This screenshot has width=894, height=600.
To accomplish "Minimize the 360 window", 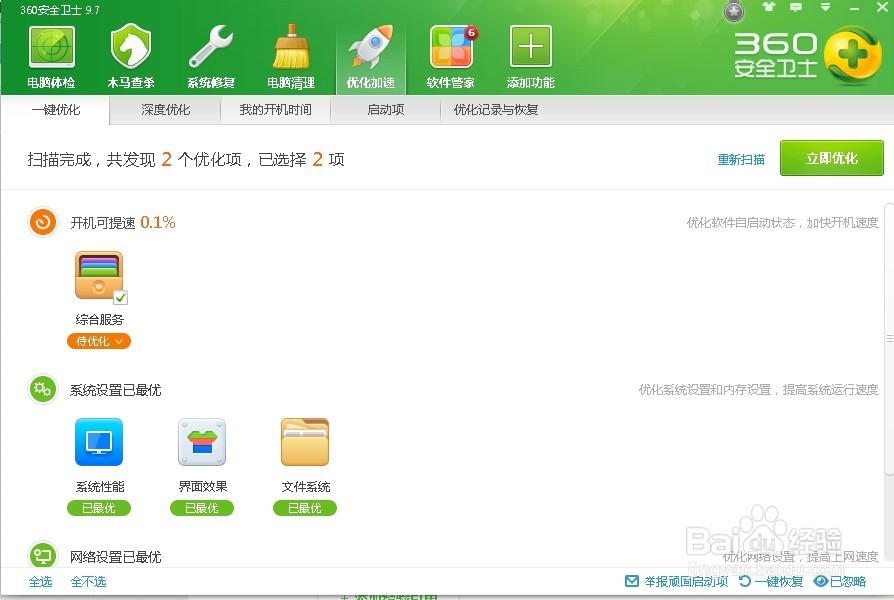I will coord(854,8).
